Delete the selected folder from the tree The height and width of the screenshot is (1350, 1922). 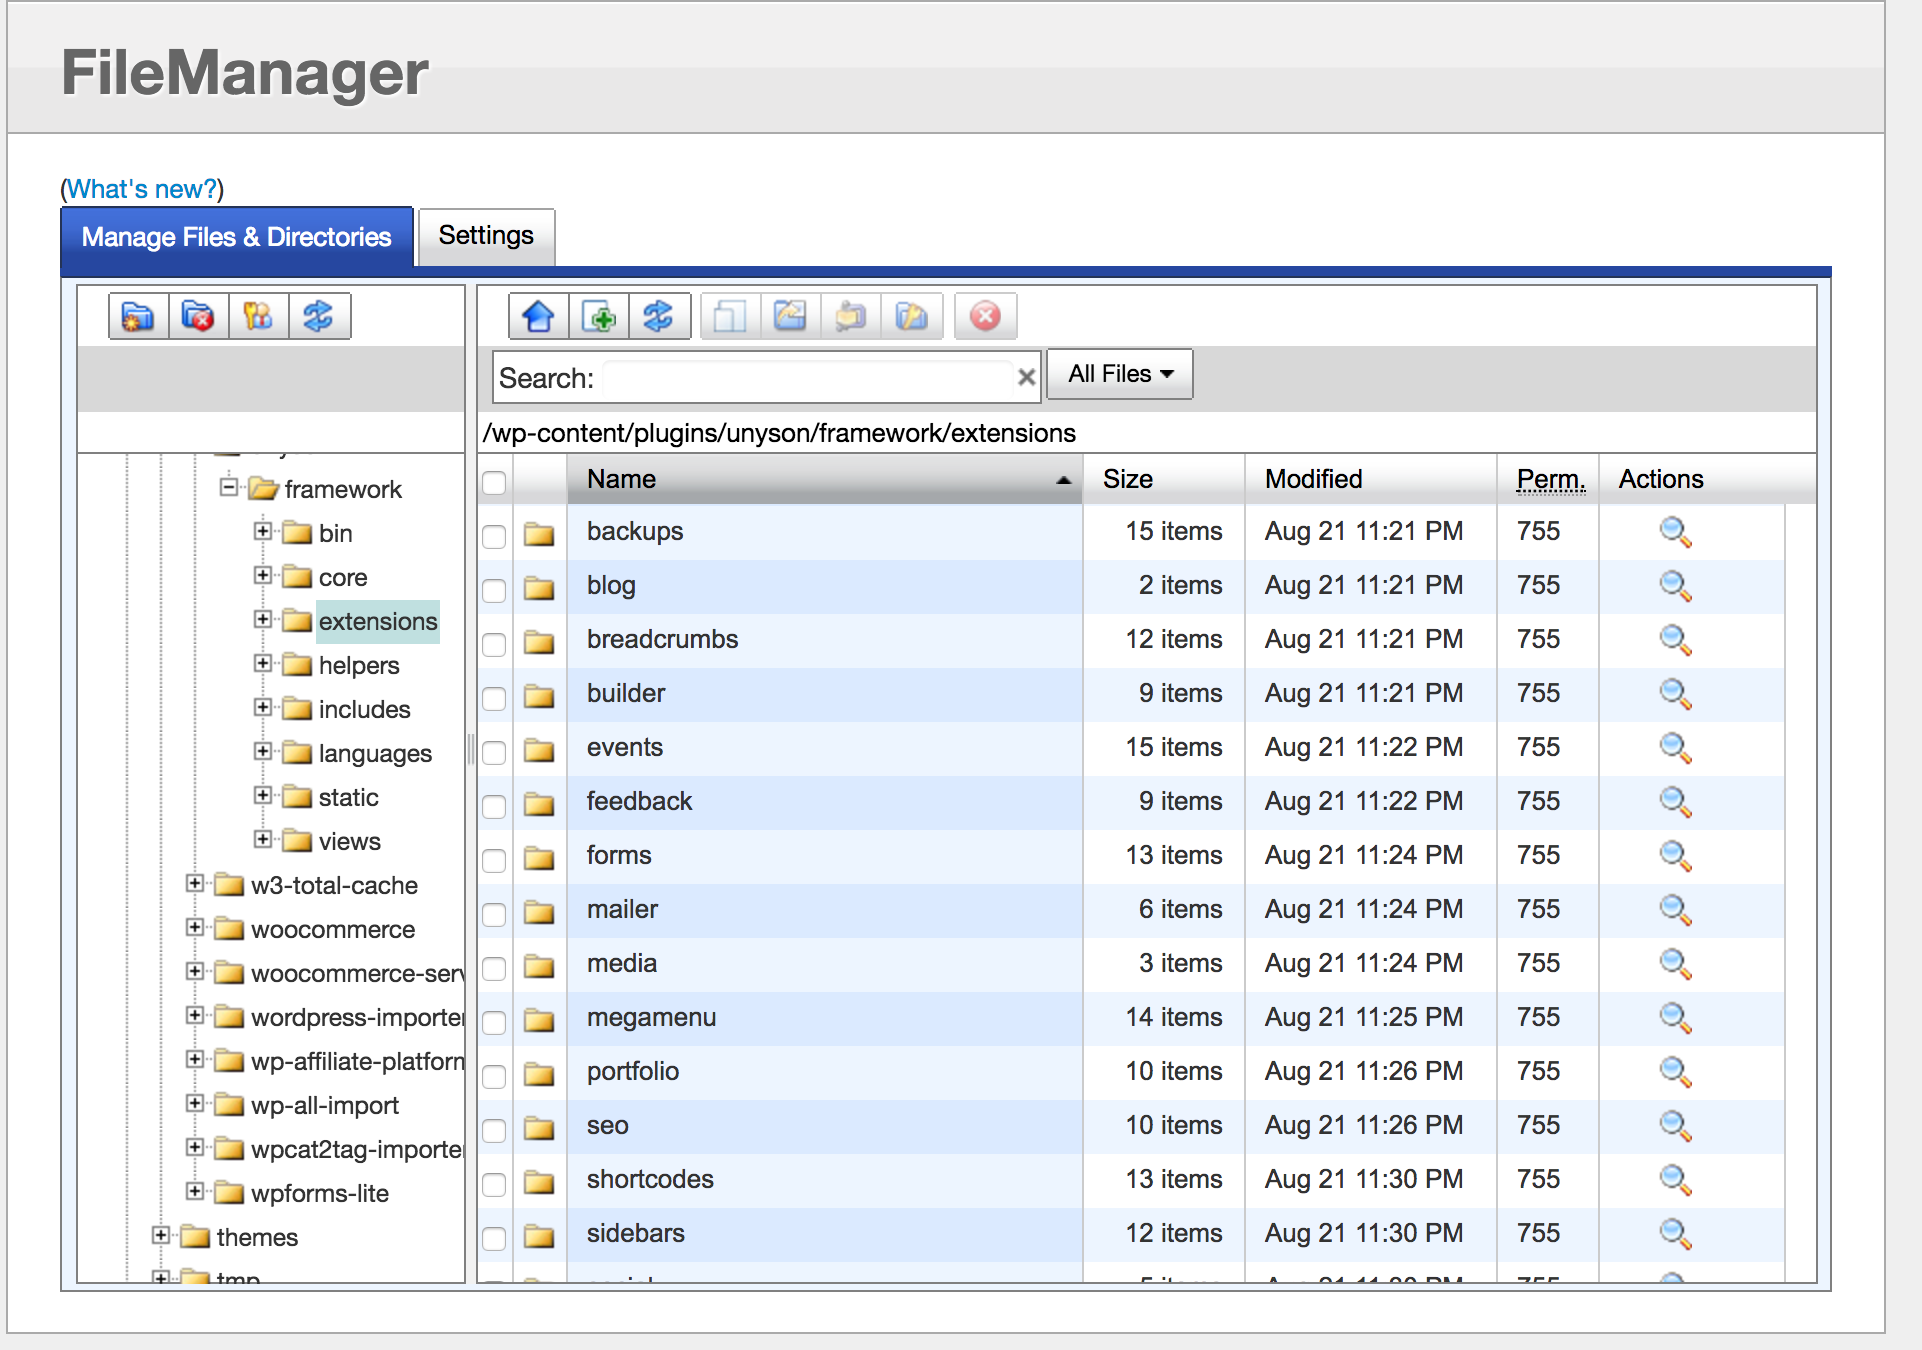pos(198,315)
